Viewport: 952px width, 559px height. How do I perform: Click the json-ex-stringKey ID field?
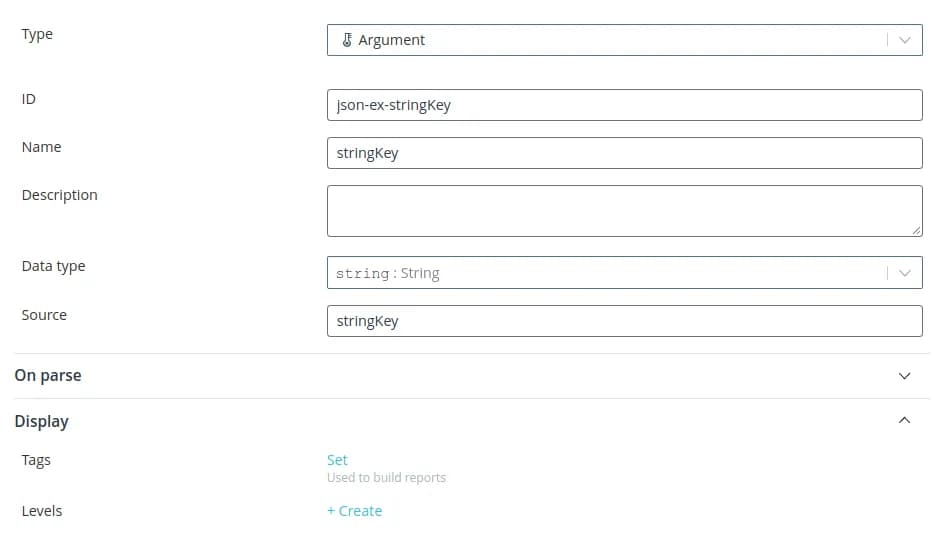tap(624, 105)
